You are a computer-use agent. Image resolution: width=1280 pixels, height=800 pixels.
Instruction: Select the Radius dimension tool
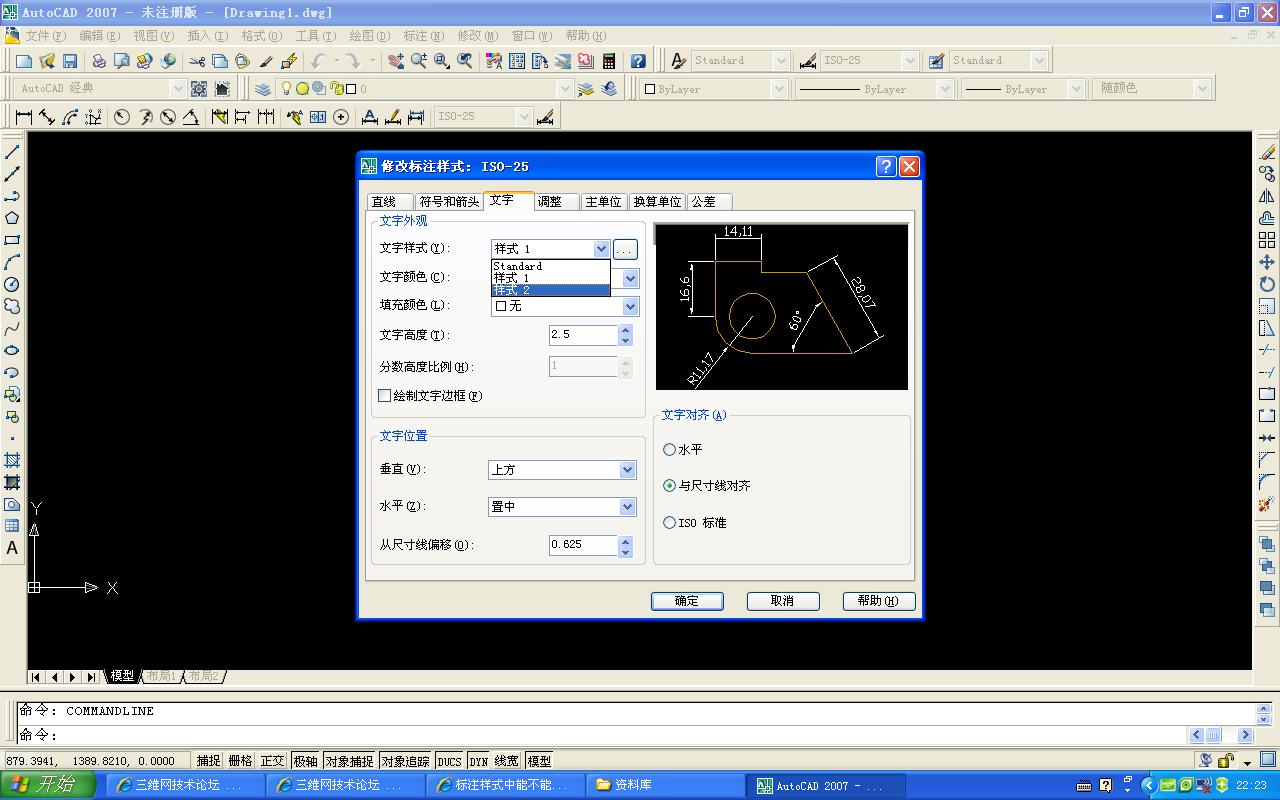click(122, 117)
